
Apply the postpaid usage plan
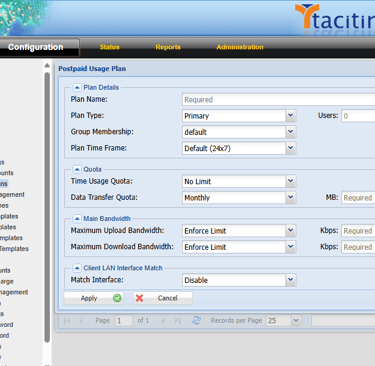[94, 298]
